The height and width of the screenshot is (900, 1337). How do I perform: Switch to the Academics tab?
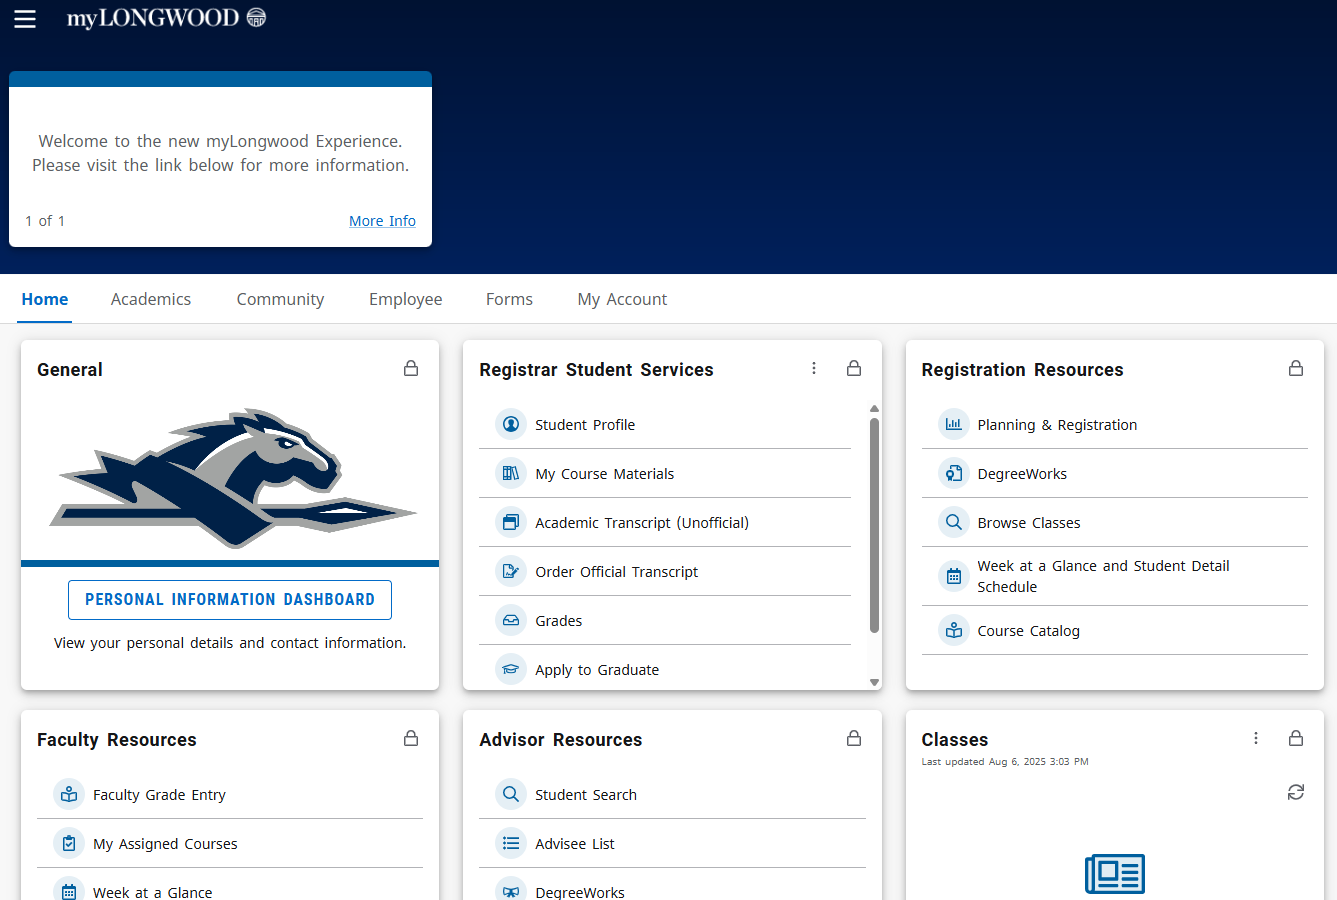pyautogui.click(x=151, y=299)
